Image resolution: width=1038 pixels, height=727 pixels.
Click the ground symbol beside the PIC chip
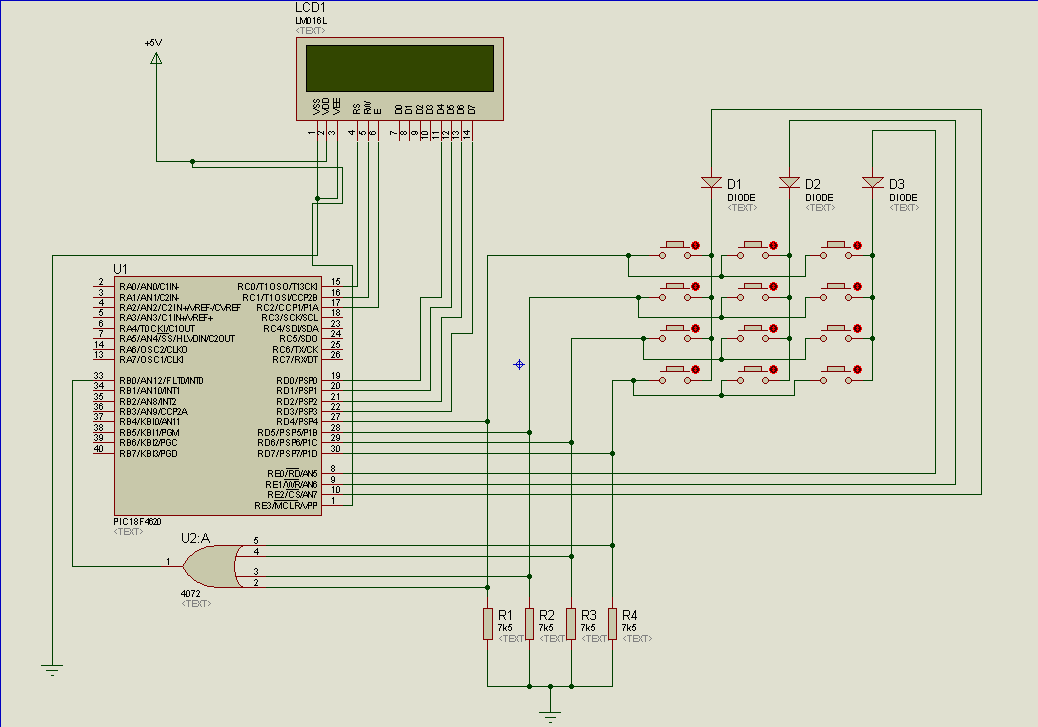click(52, 669)
